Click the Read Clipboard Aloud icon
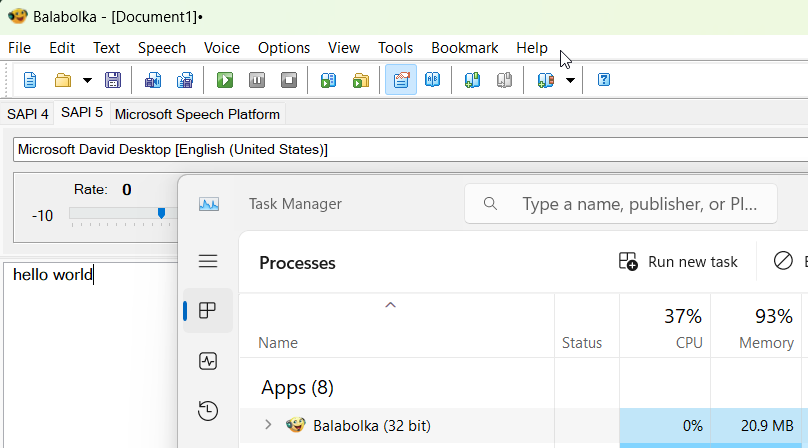808x448 pixels. (328, 80)
